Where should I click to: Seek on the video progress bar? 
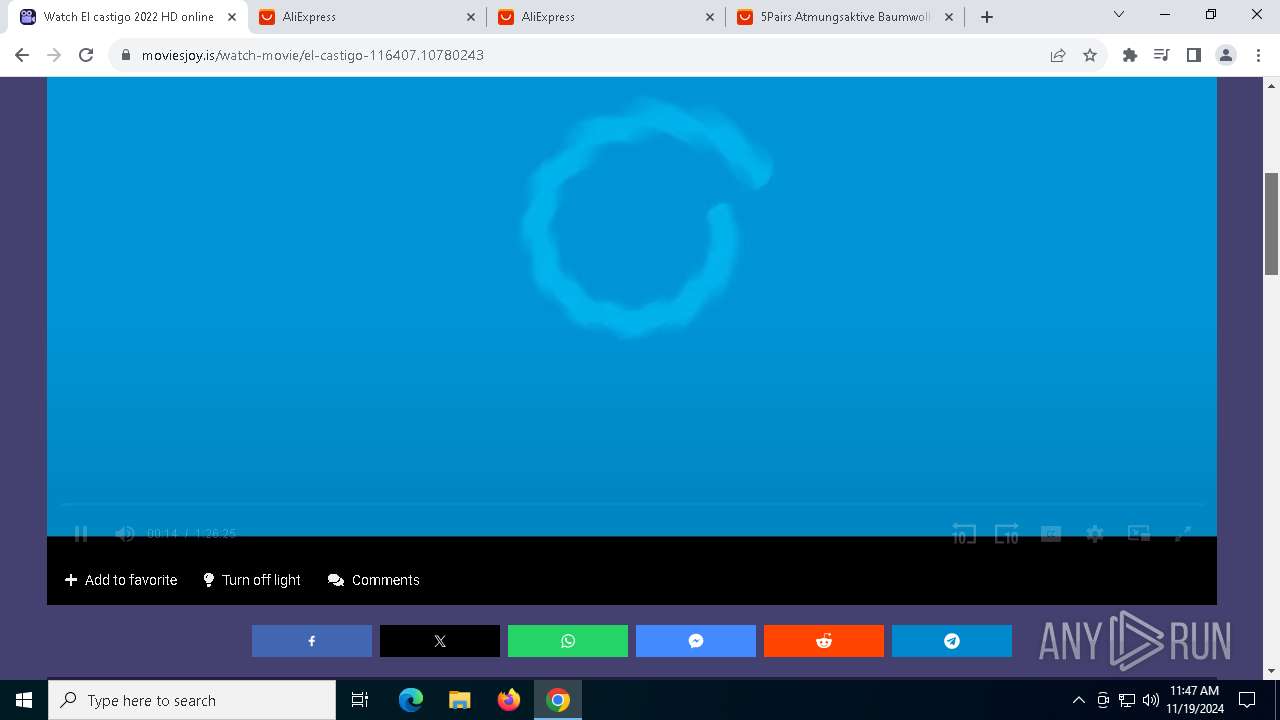[x=632, y=505]
